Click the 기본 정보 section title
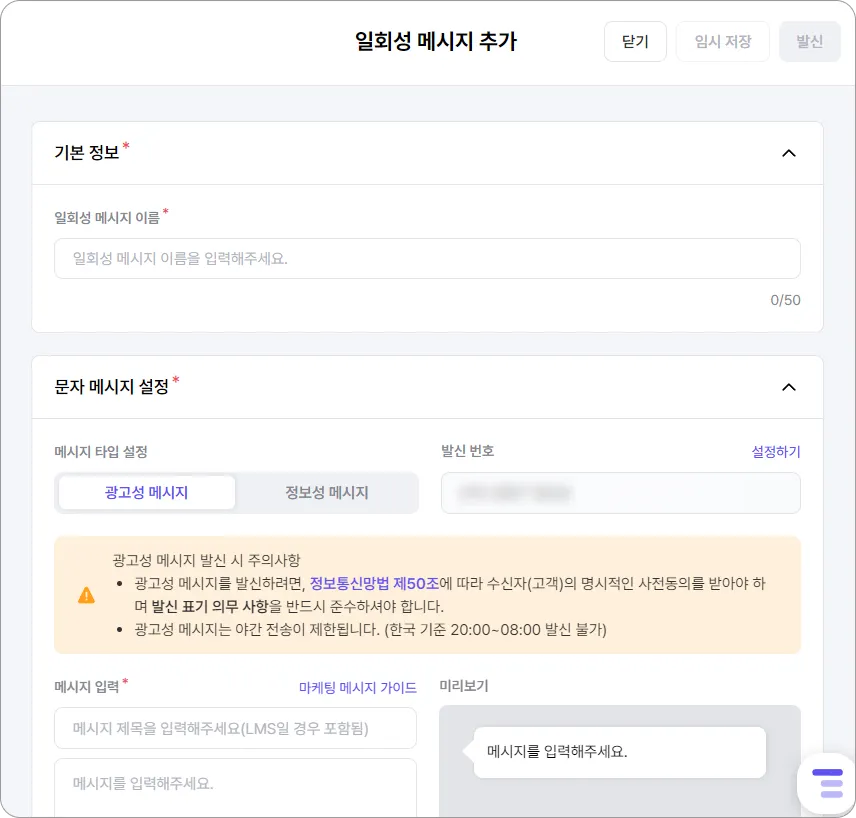The height and width of the screenshot is (818, 856). point(87,153)
